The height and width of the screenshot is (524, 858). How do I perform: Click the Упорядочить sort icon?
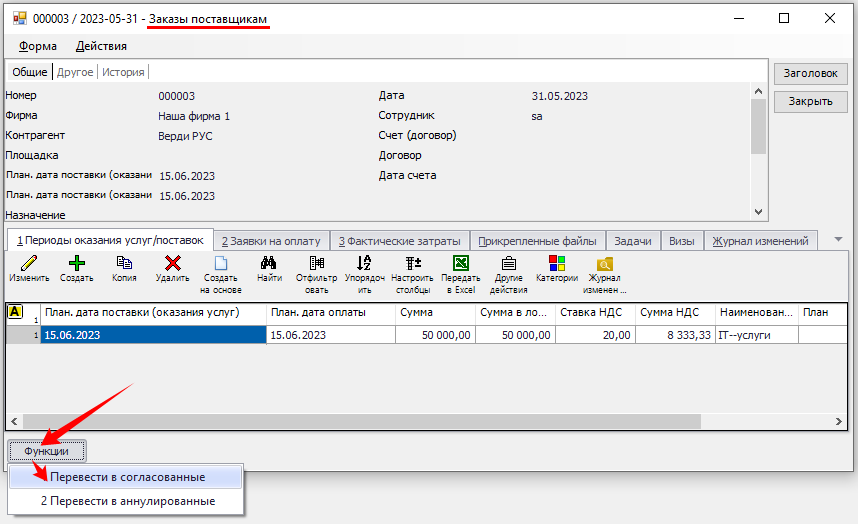click(364, 264)
